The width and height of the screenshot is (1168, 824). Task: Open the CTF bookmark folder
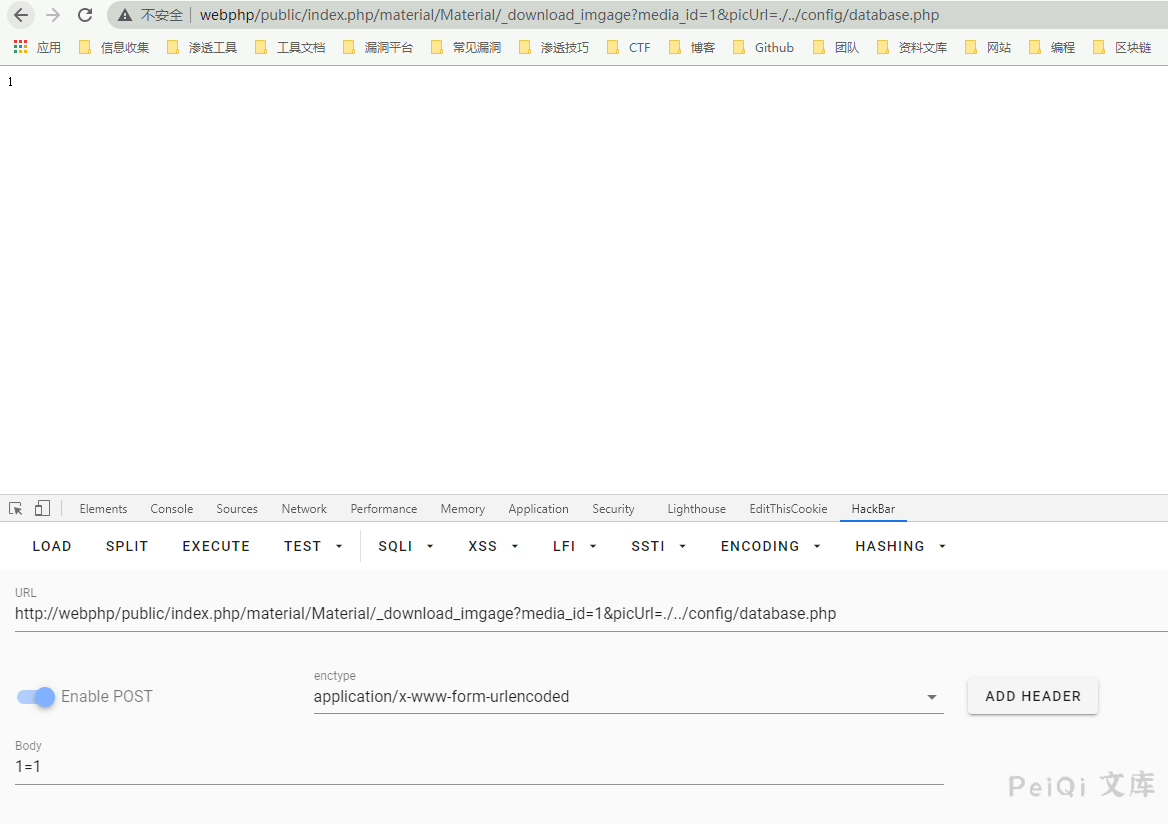pos(629,47)
